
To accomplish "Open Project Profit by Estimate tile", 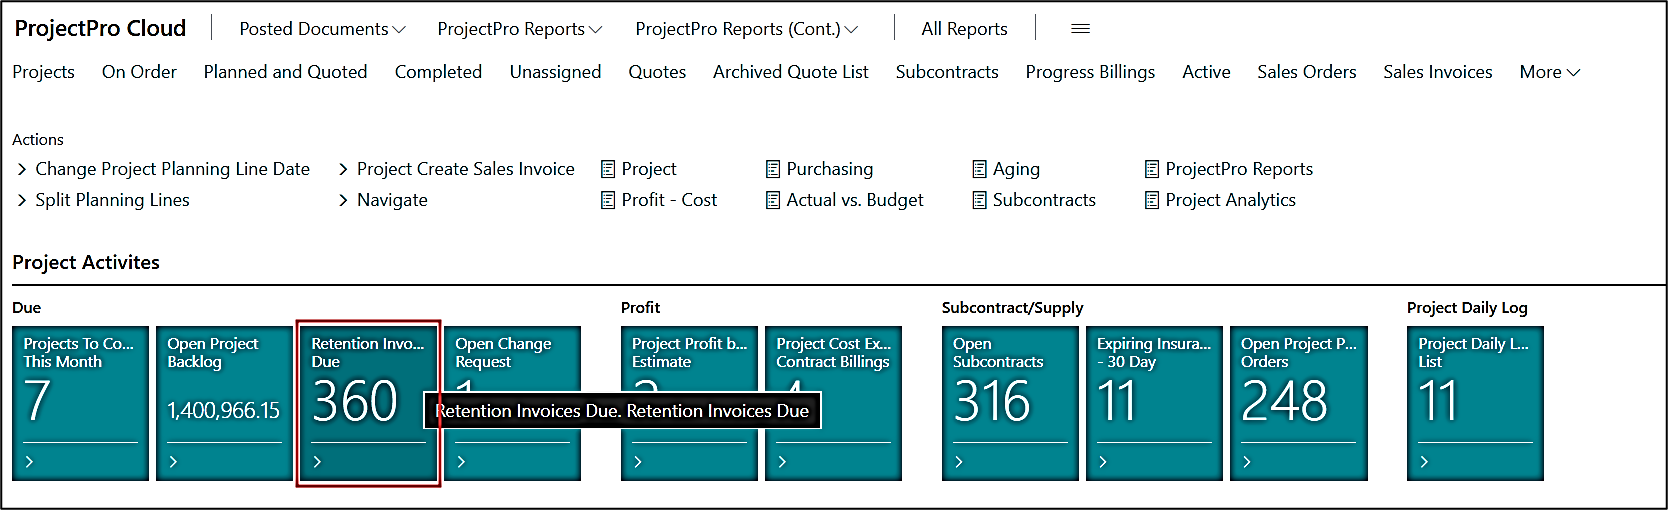I will [x=689, y=403].
